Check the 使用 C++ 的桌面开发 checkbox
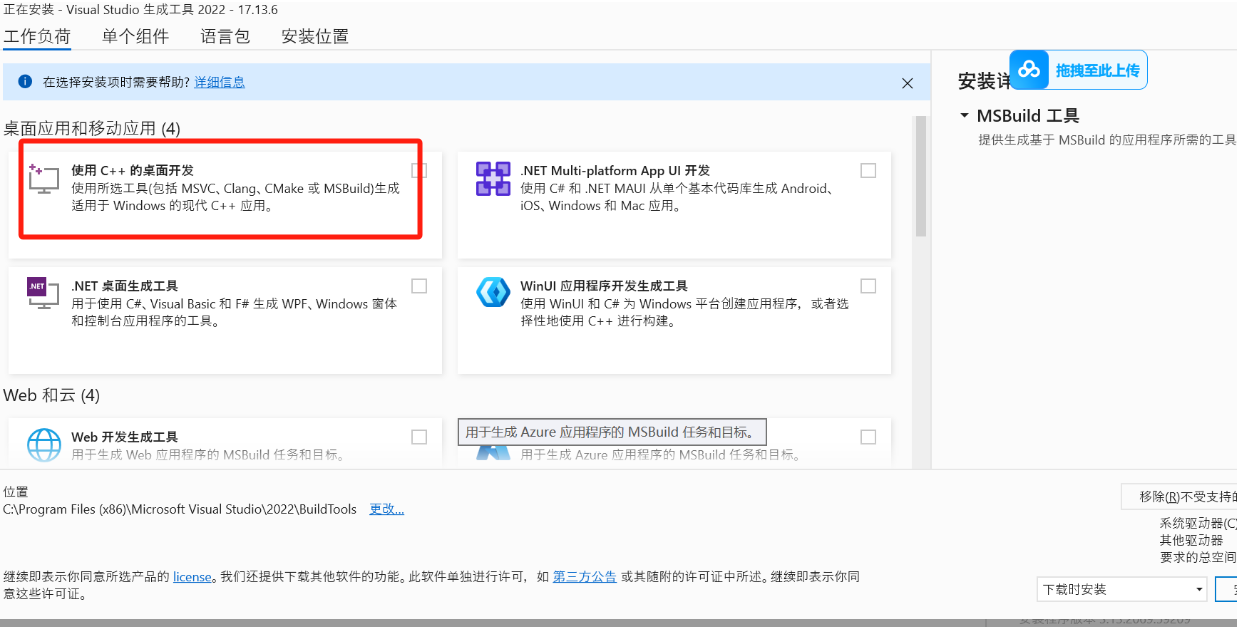 click(419, 171)
